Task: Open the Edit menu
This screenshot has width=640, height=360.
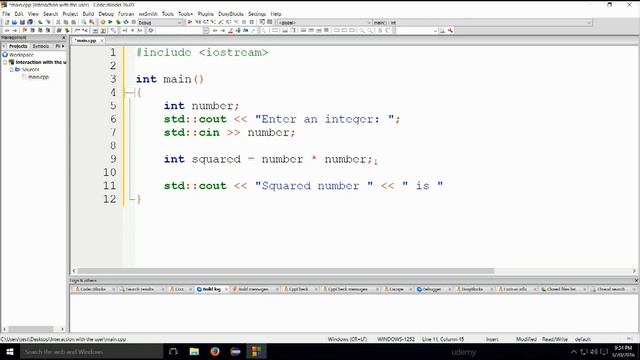Action: click(19, 14)
